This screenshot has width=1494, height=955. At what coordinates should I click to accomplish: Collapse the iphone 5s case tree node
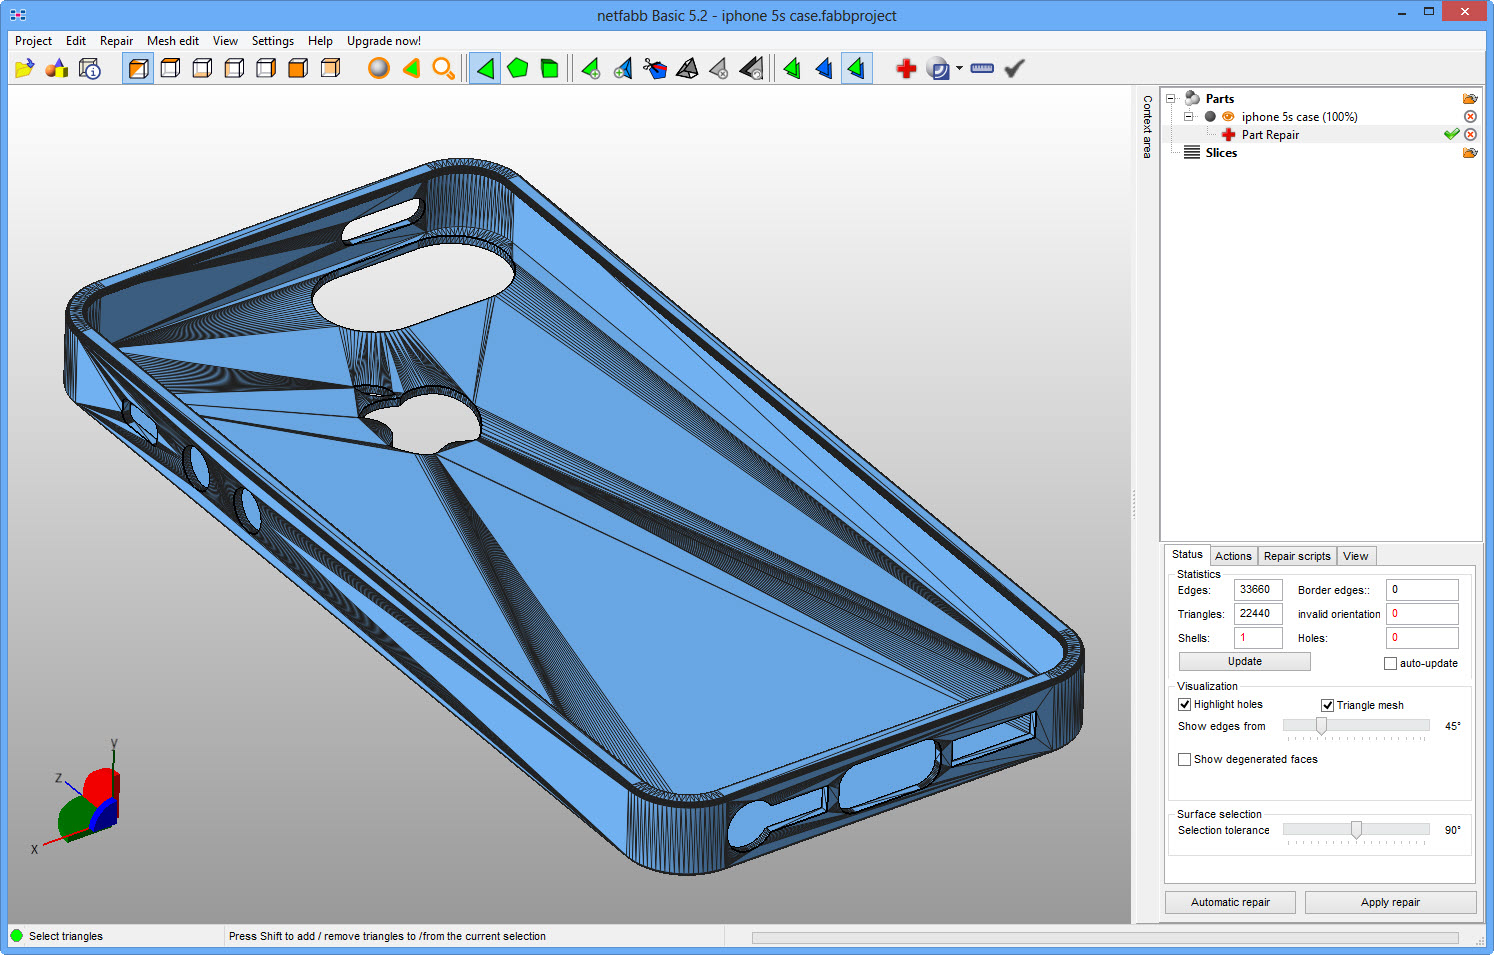pos(1189,116)
